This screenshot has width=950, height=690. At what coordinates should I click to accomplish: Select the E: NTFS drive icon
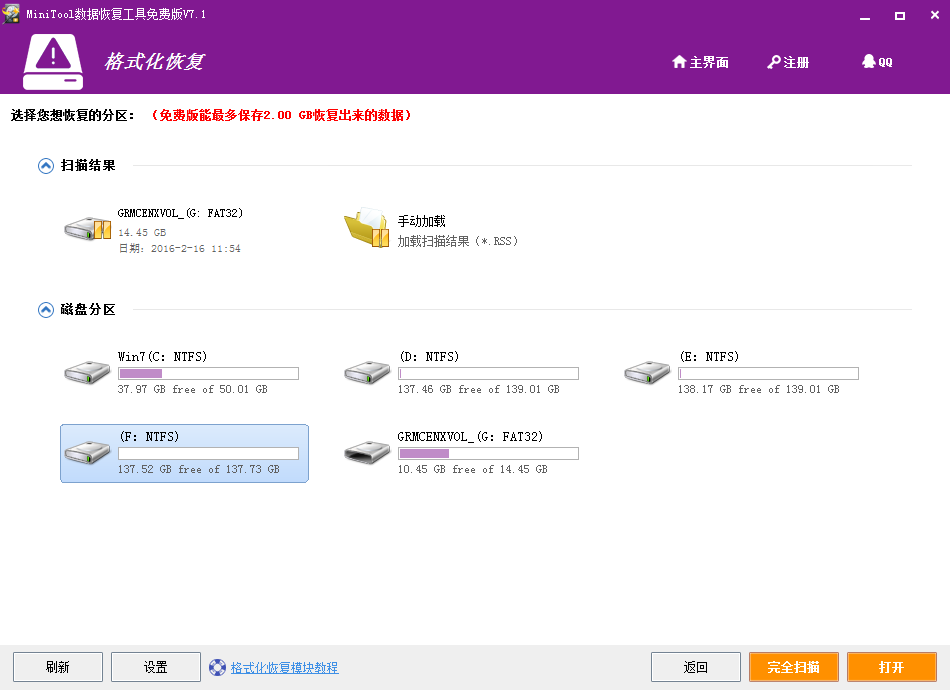(647, 372)
